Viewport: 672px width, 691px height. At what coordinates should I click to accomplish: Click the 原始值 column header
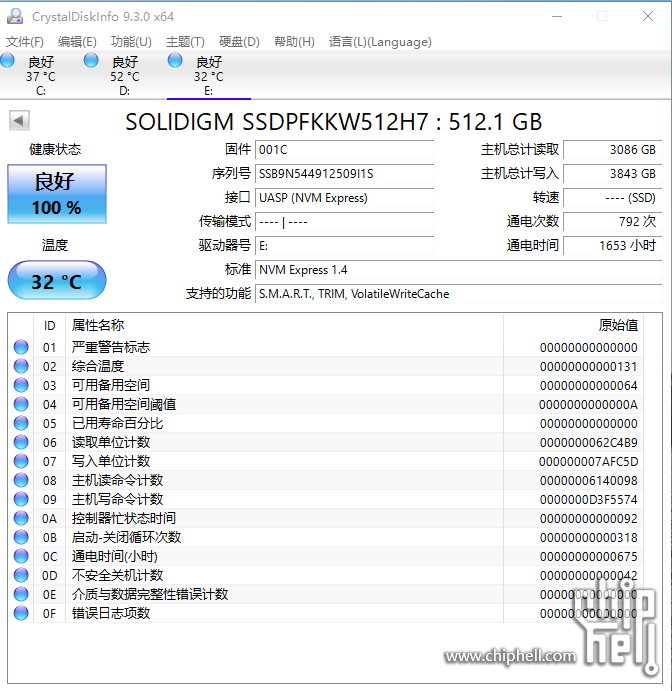coord(573,326)
